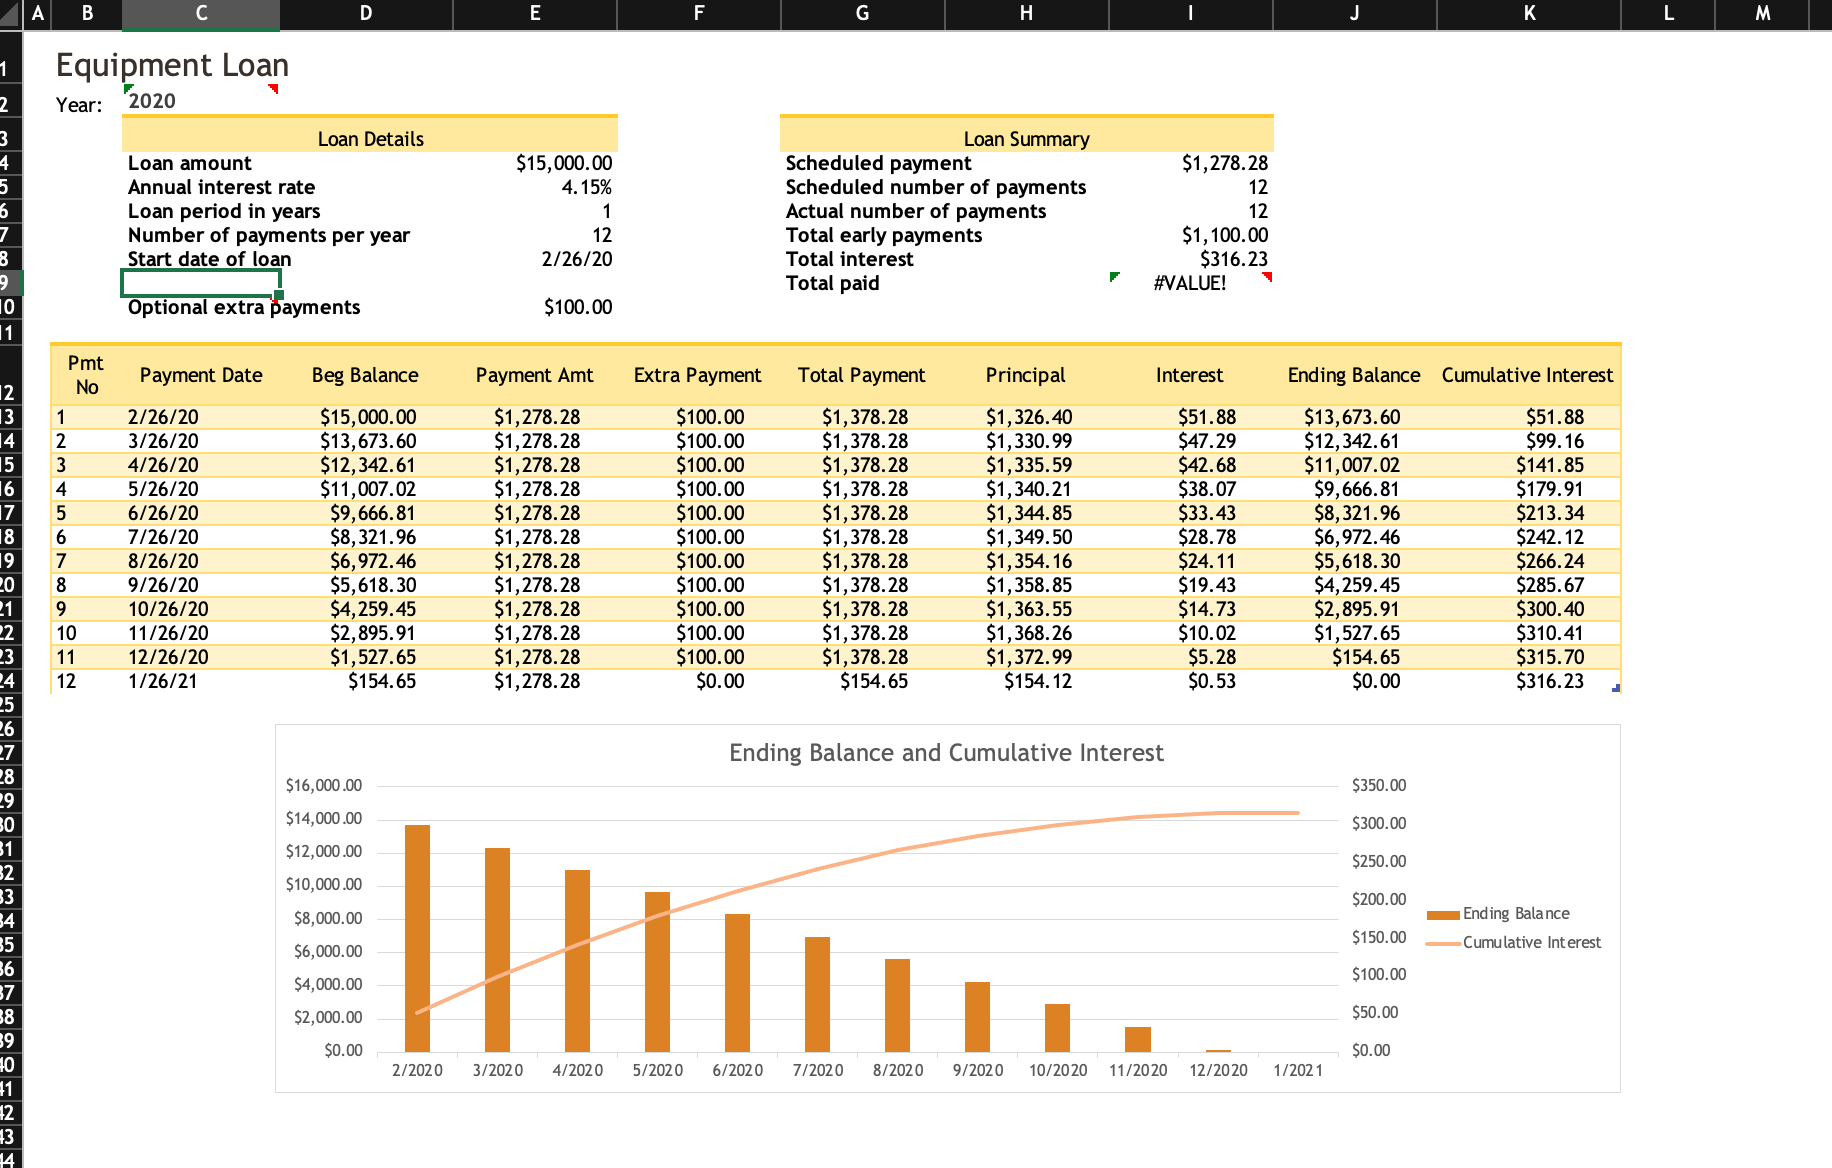The width and height of the screenshot is (1832, 1168).
Task: Click the Number of payments per year label
Action: pos(269,235)
